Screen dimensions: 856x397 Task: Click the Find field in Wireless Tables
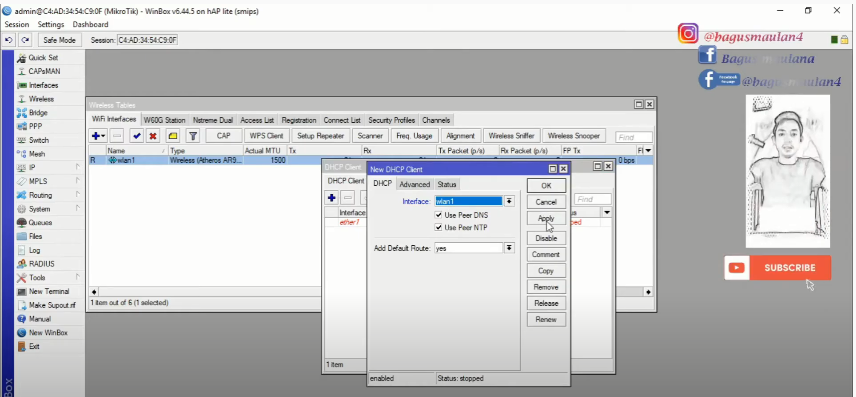pyautogui.click(x=634, y=138)
